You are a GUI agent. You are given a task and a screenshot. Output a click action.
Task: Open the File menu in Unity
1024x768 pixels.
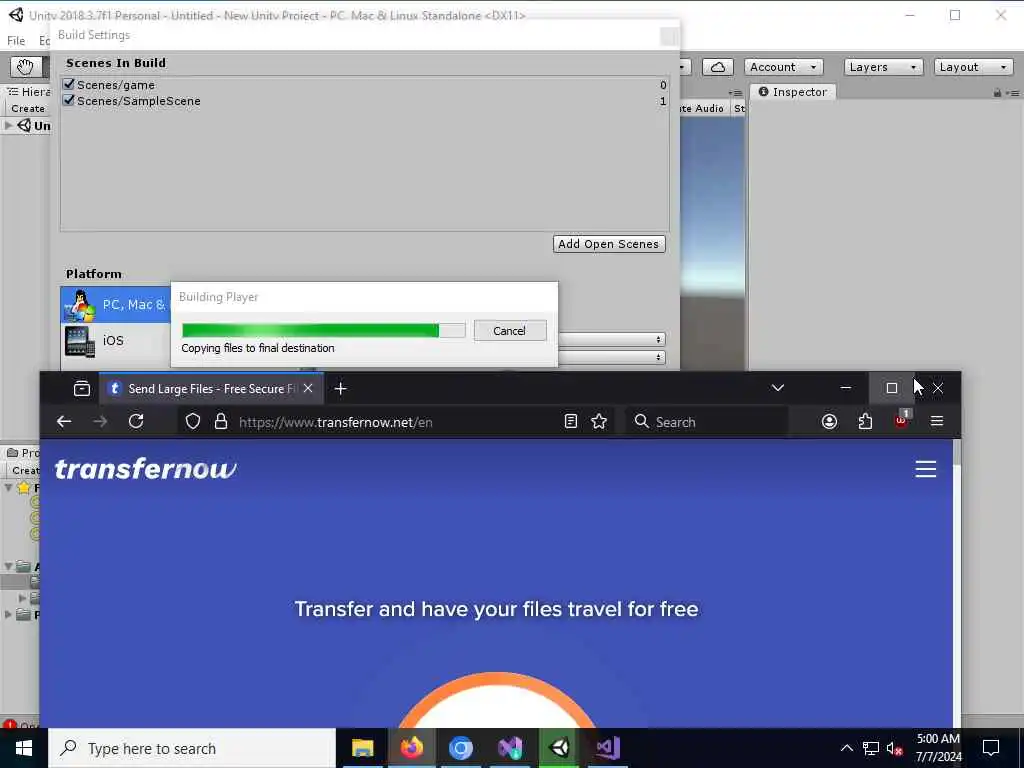point(16,40)
